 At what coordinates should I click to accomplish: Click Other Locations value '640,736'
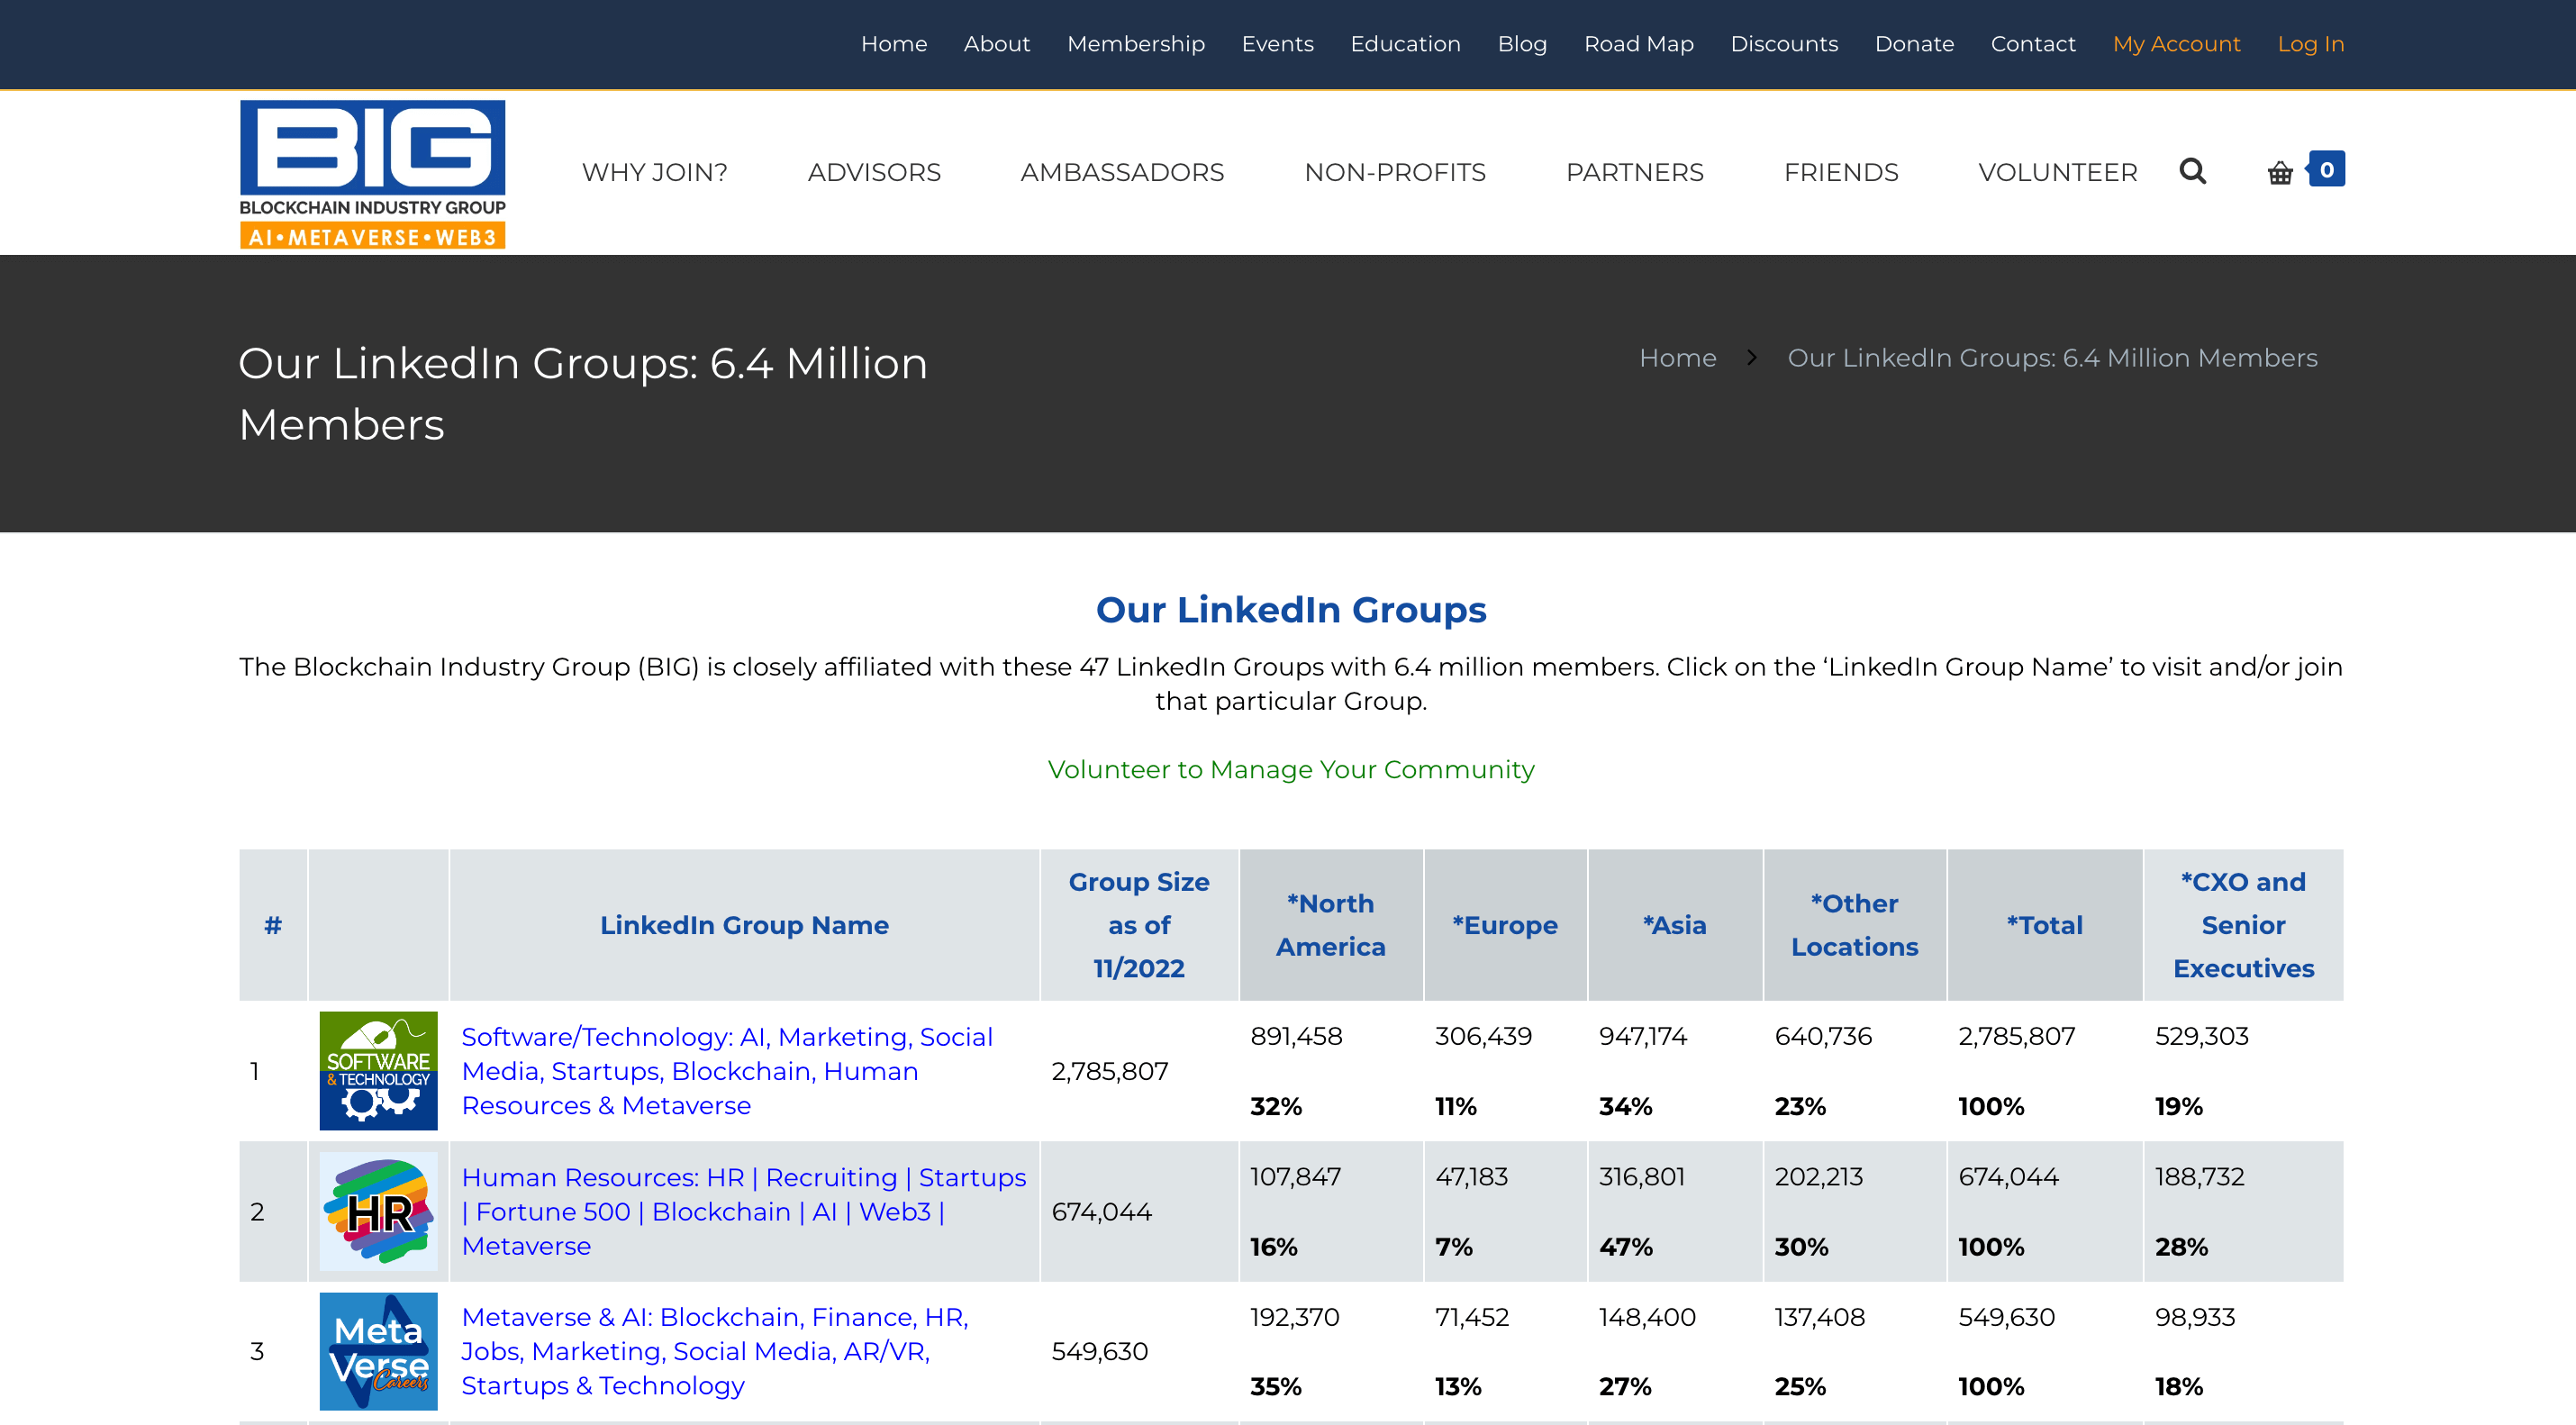click(x=1823, y=1036)
